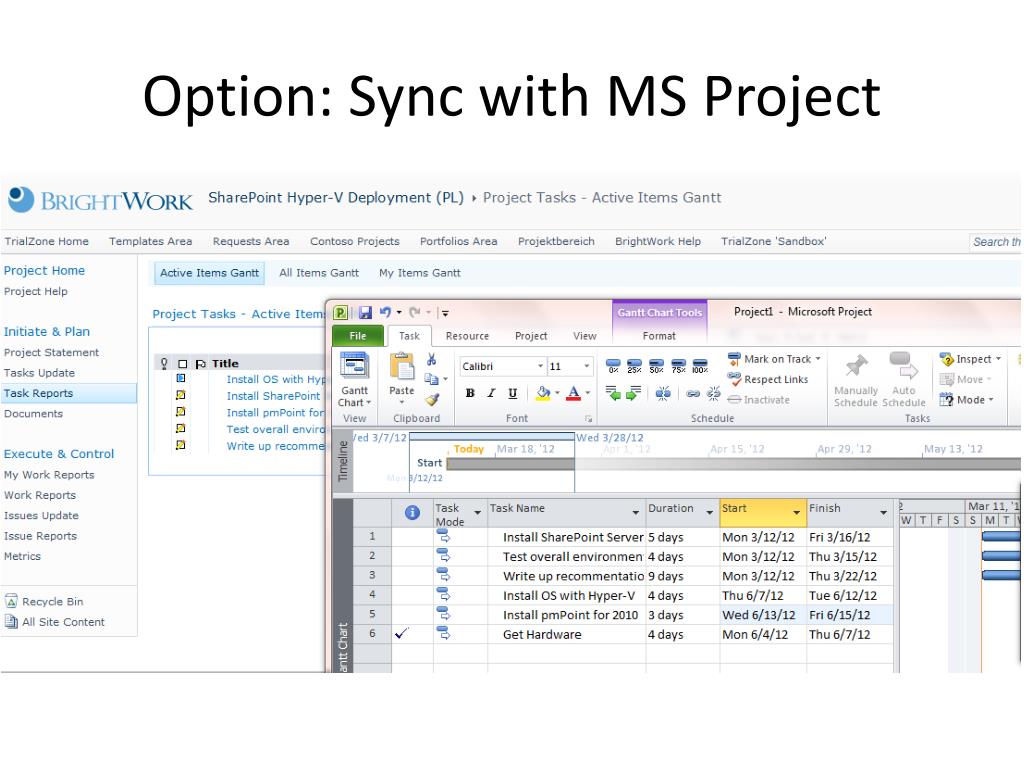Open Project Home in sidebar

pos(44,270)
